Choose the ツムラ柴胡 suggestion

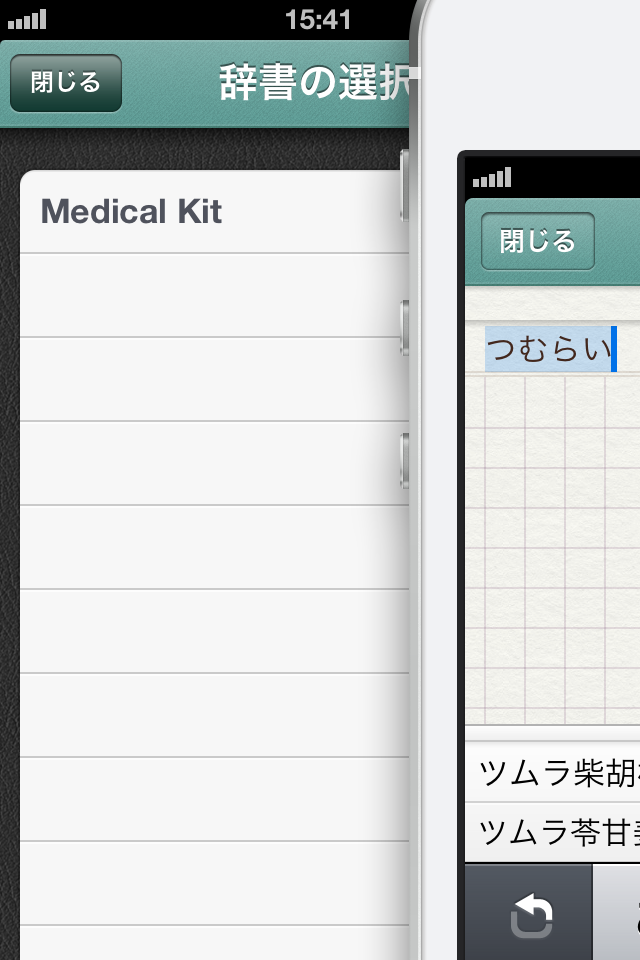(x=552, y=773)
